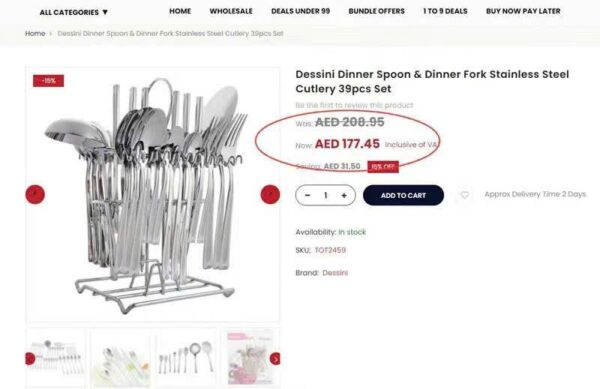Image resolution: width=600 pixels, height=389 pixels.
Task: Decrease quantity with the minus button
Action: pos(308,195)
